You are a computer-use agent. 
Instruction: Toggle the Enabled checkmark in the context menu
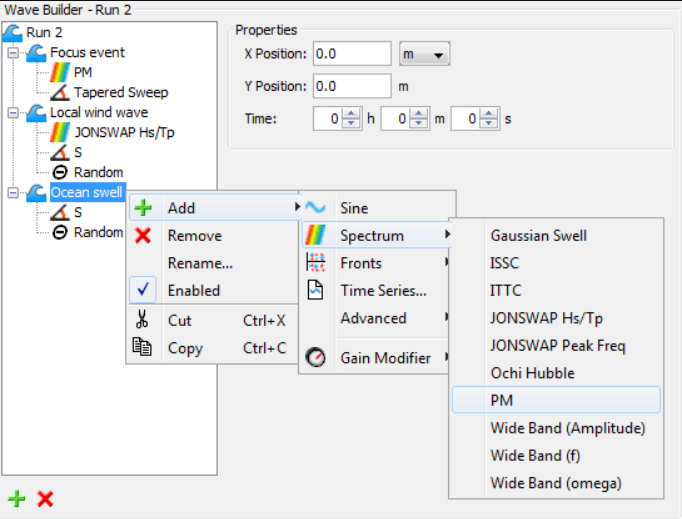[x=143, y=289]
